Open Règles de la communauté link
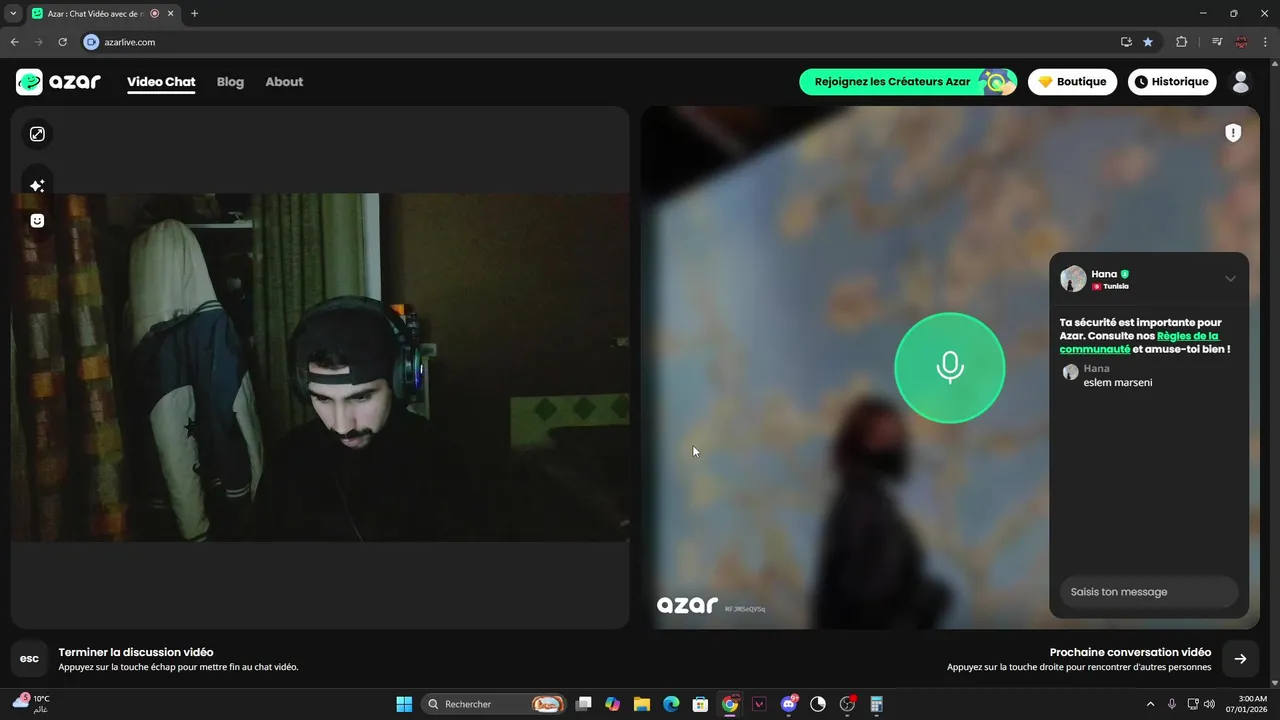Viewport: 1280px width, 720px height. 1140,343
